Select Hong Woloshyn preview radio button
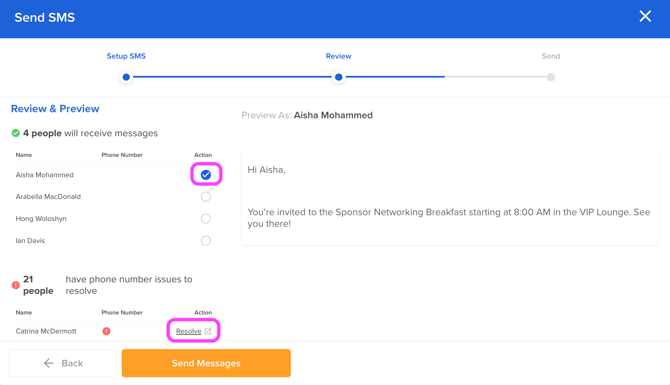The height and width of the screenshot is (385, 670). [x=206, y=219]
